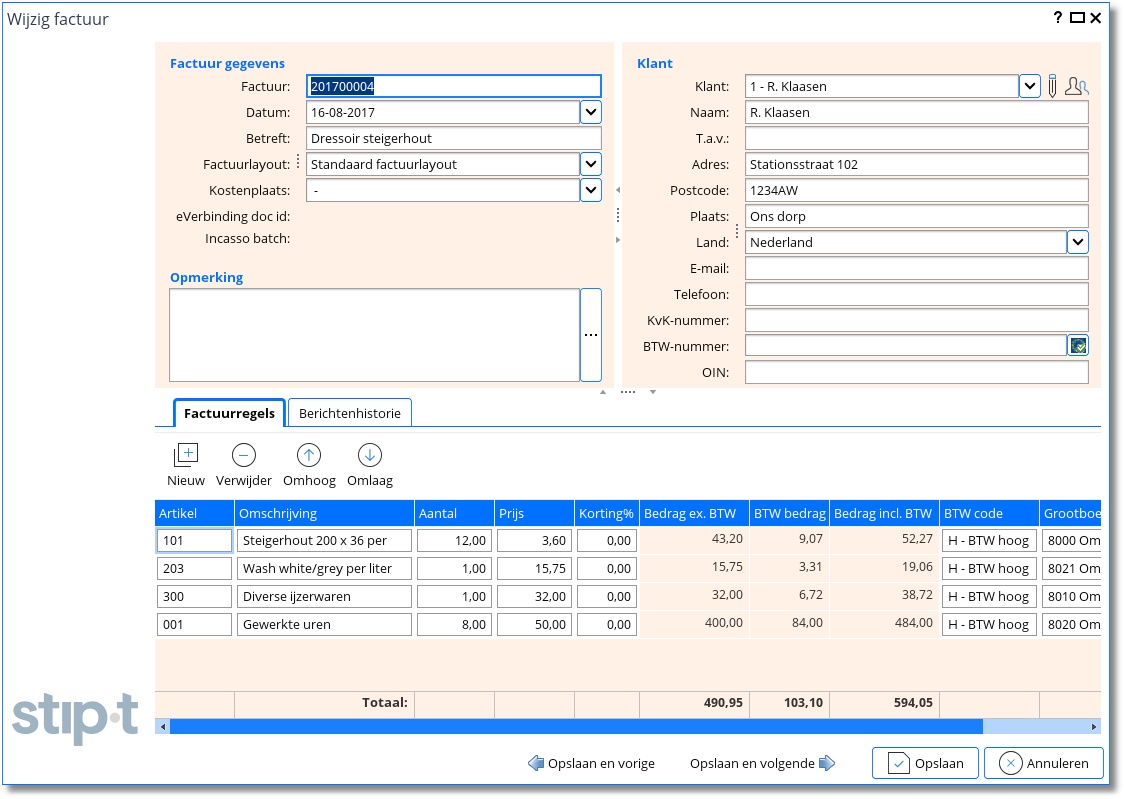Click the Betreft input field

(x=454, y=138)
